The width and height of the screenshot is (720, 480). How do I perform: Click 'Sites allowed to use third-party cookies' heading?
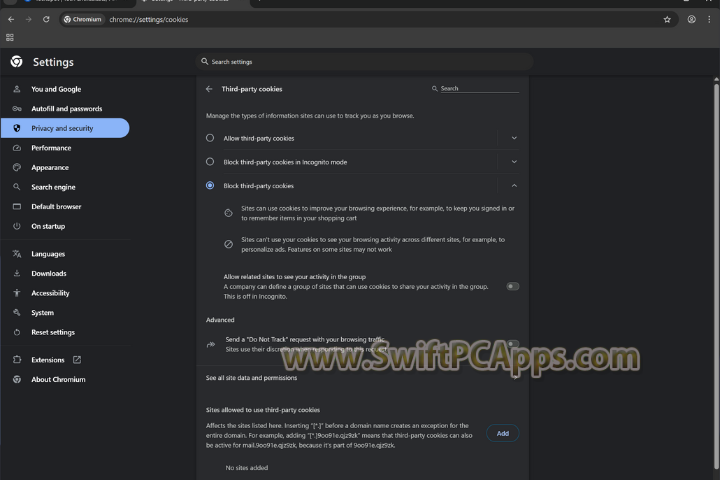(x=263, y=410)
